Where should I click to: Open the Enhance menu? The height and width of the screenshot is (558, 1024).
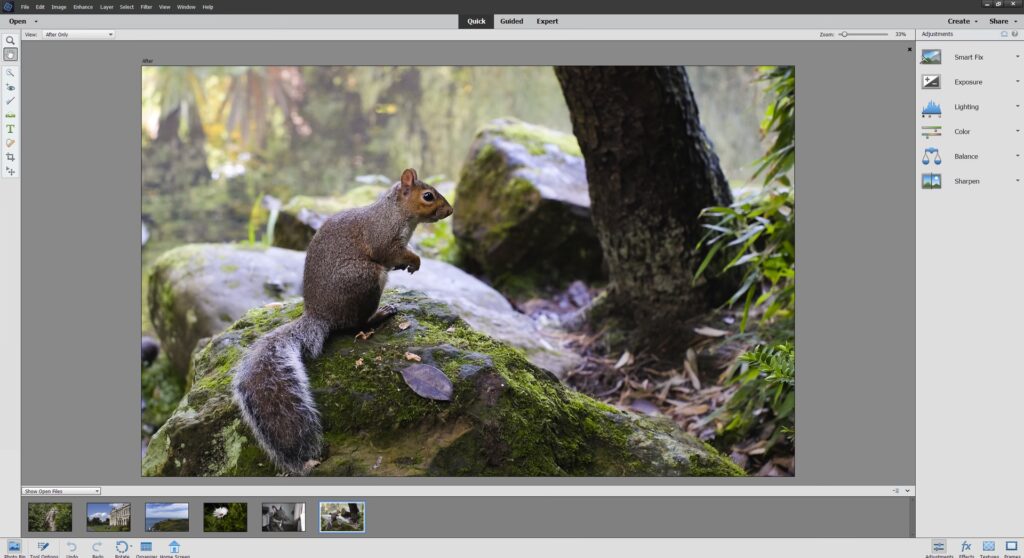[x=83, y=7]
